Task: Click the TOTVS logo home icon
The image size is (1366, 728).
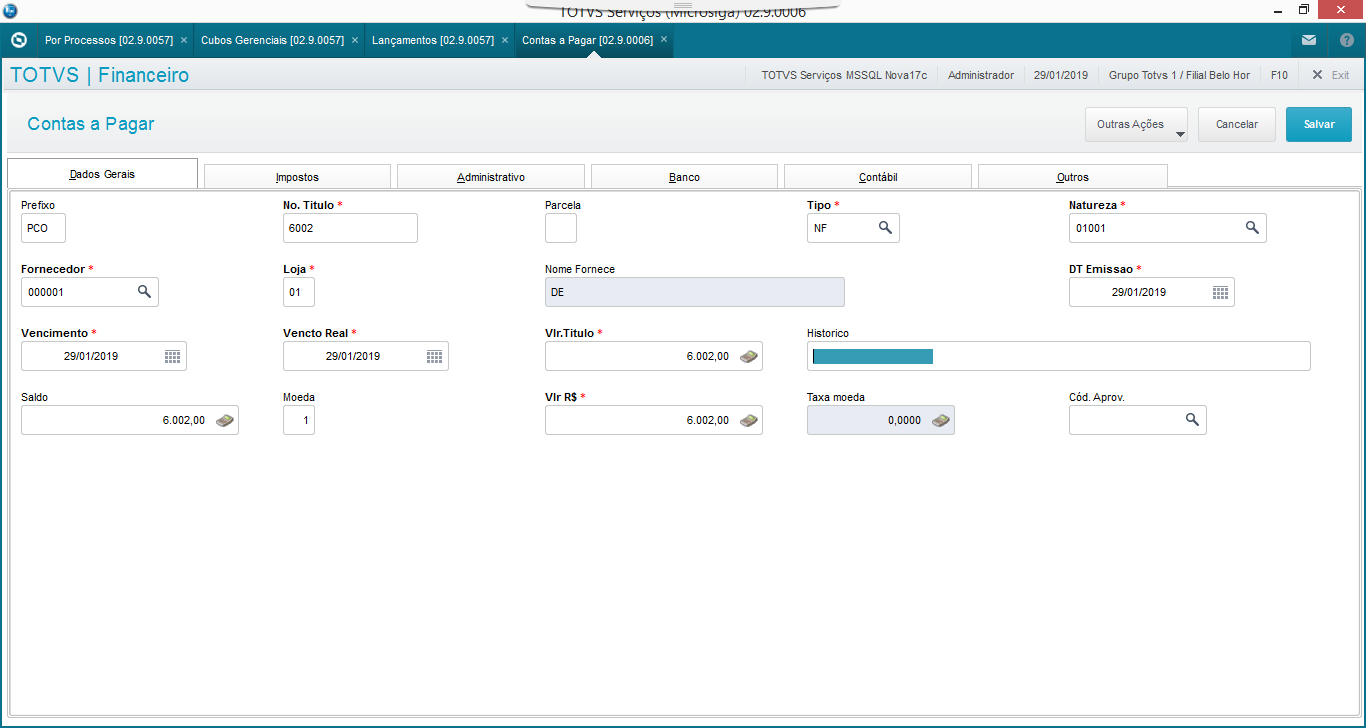Action: click(18, 41)
